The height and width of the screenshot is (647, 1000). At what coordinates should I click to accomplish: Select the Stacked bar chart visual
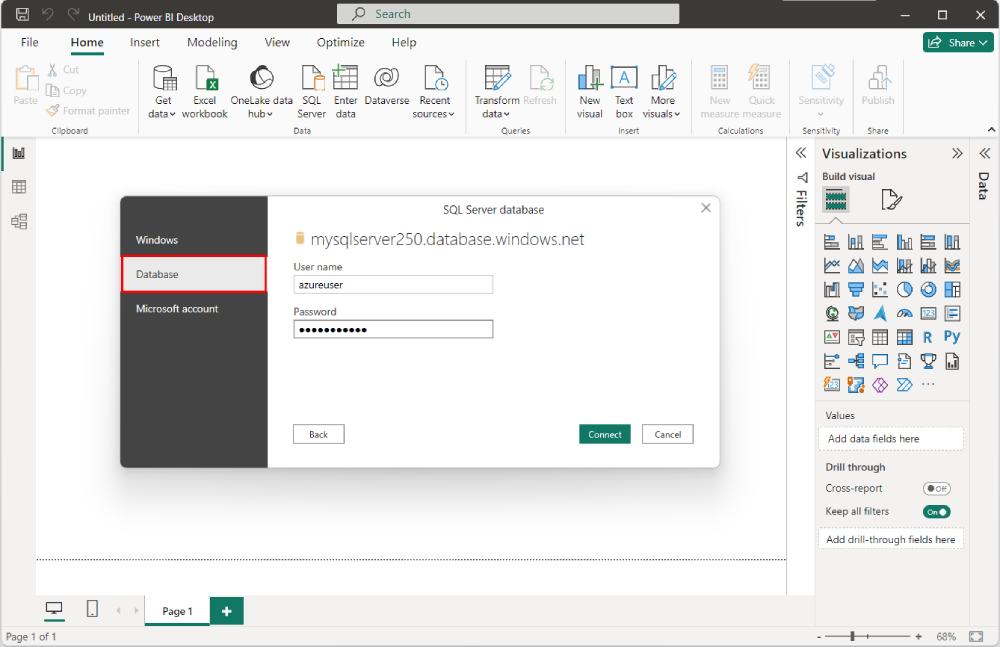coord(832,242)
